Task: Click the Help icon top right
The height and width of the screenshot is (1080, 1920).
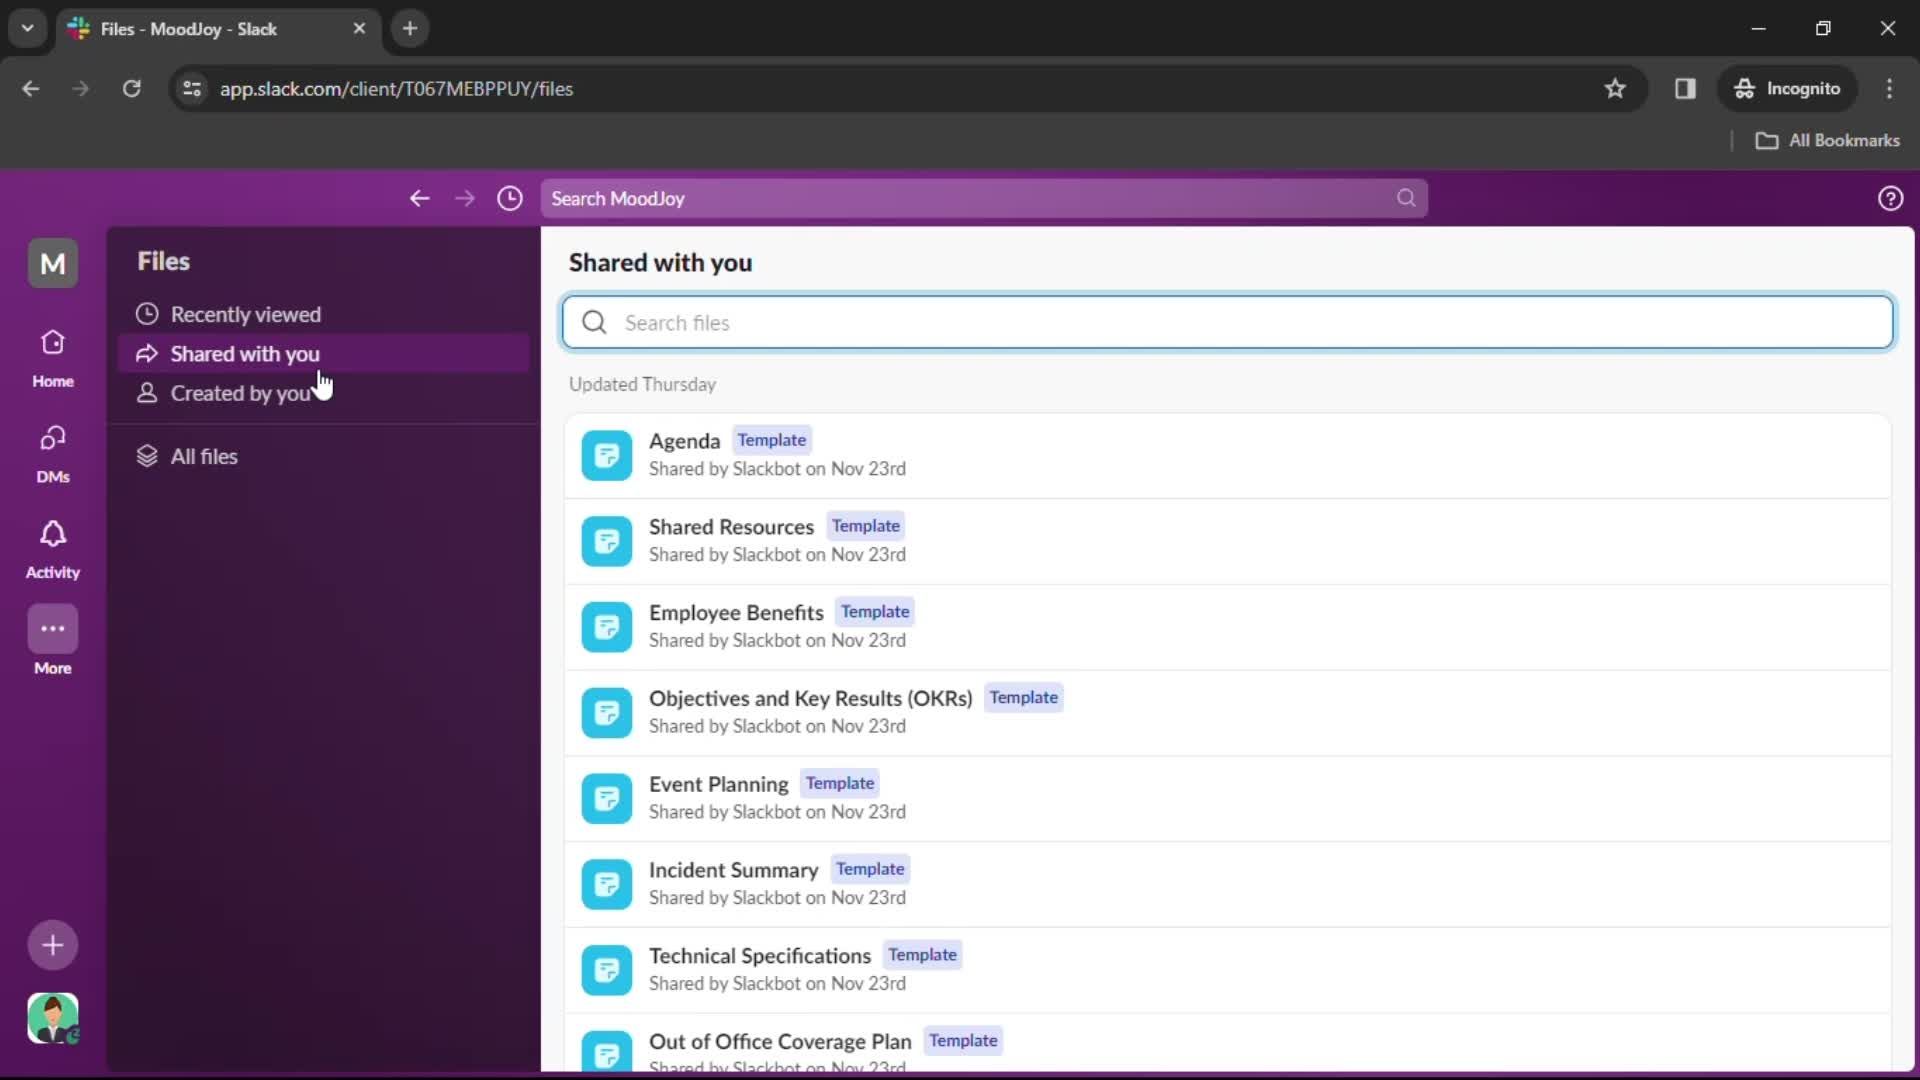Action: point(1888,198)
